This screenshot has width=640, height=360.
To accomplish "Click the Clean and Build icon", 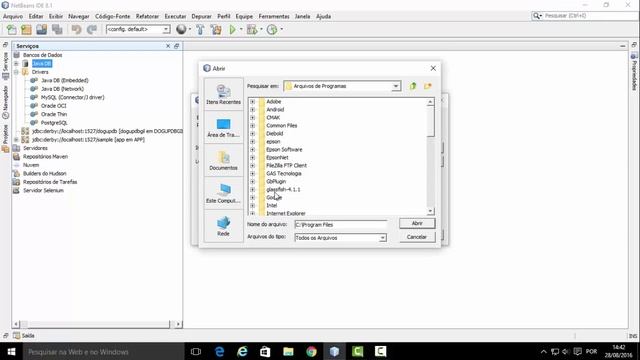I will tap(216, 29).
